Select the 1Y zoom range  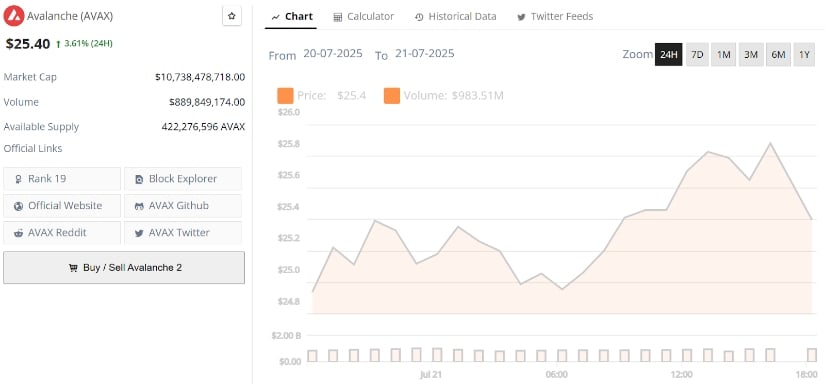(804, 55)
